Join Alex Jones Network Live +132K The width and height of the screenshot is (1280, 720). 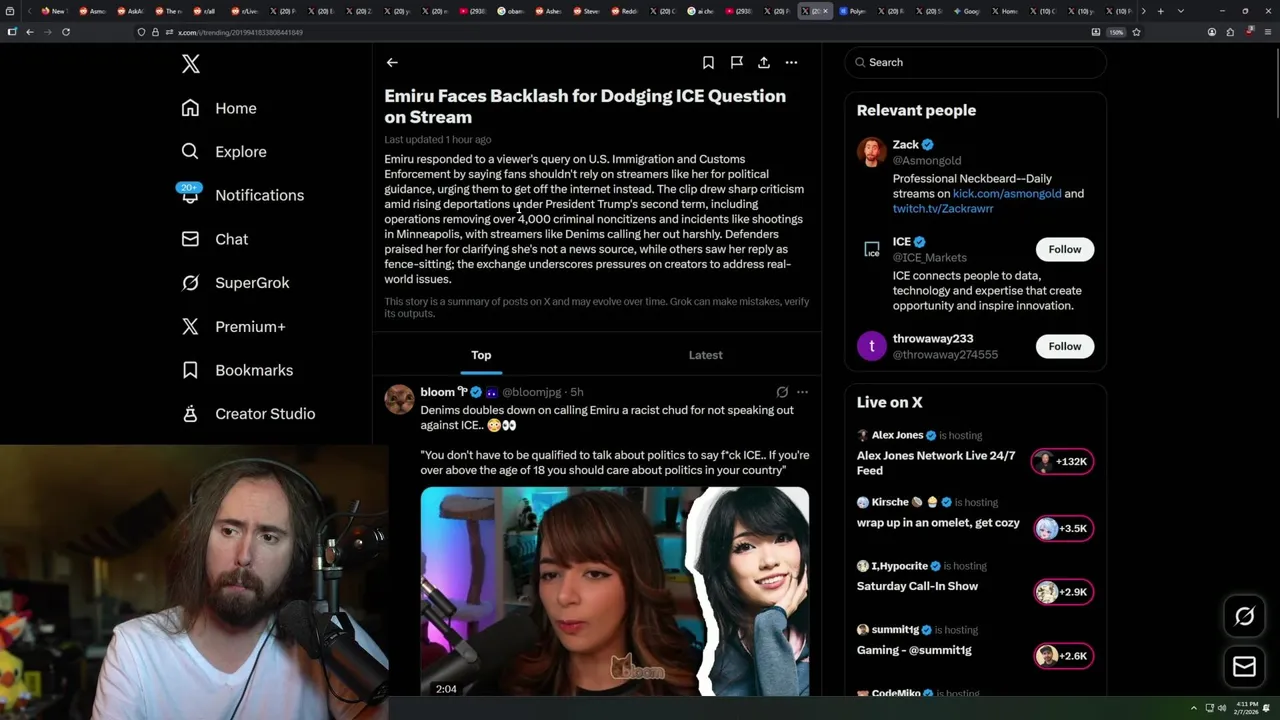tap(1062, 461)
